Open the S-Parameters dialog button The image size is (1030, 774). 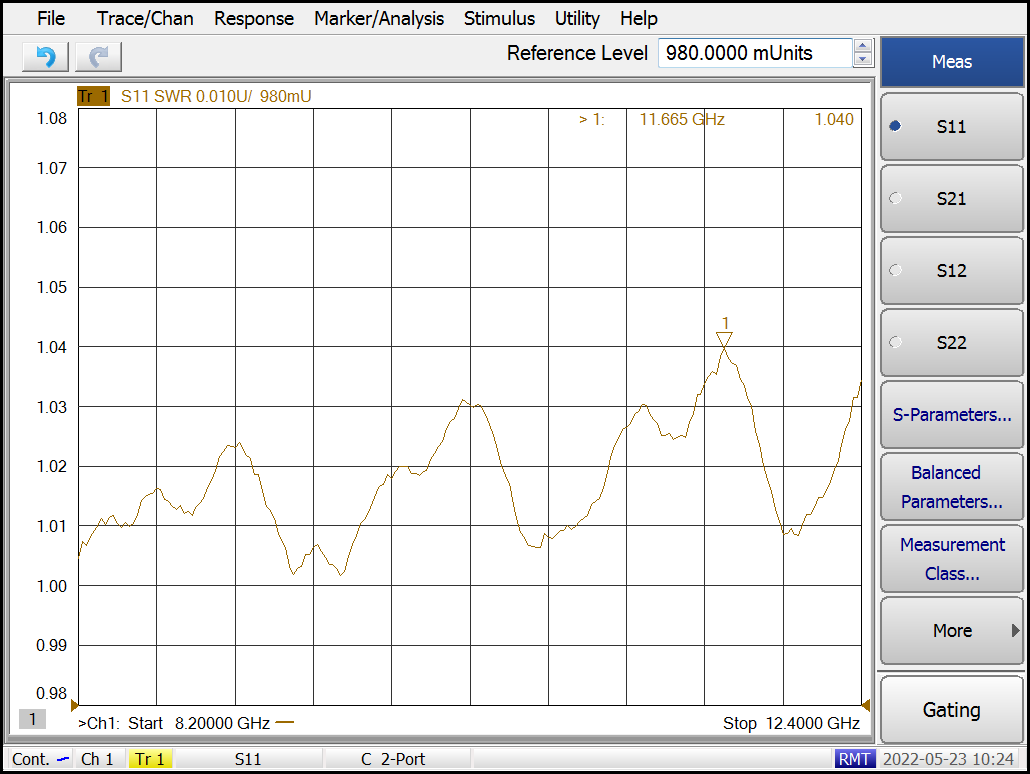(x=951, y=415)
